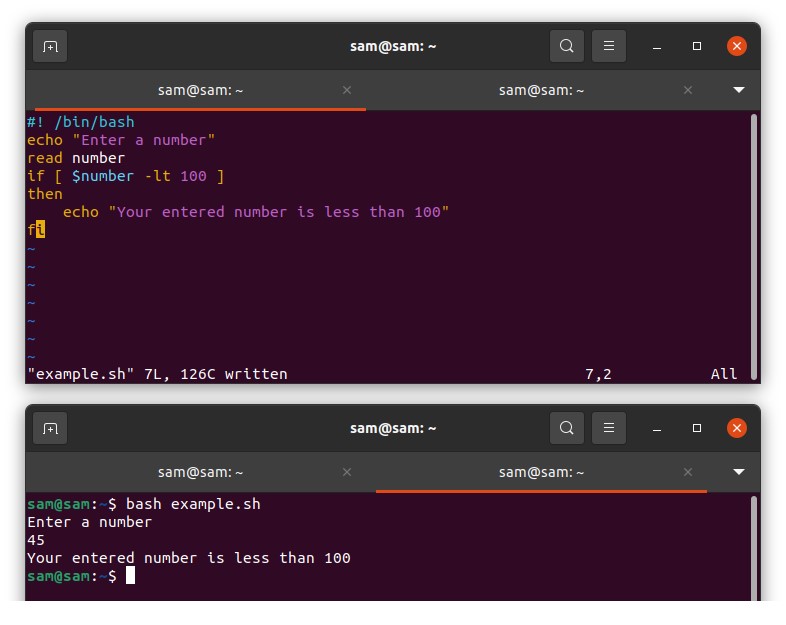Viewport: 786px width, 625px height.
Task: Close the second tab in the bottom terminal
Action: pyautogui.click(x=688, y=472)
